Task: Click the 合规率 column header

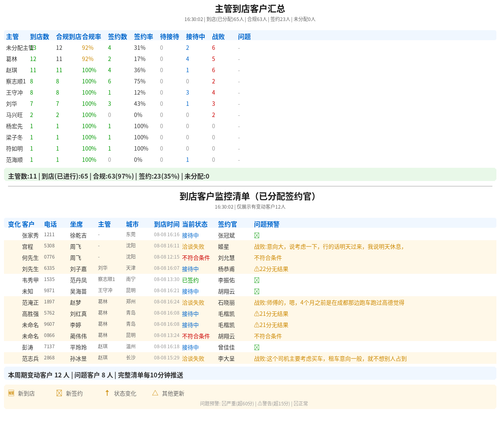Action: coord(92,37)
